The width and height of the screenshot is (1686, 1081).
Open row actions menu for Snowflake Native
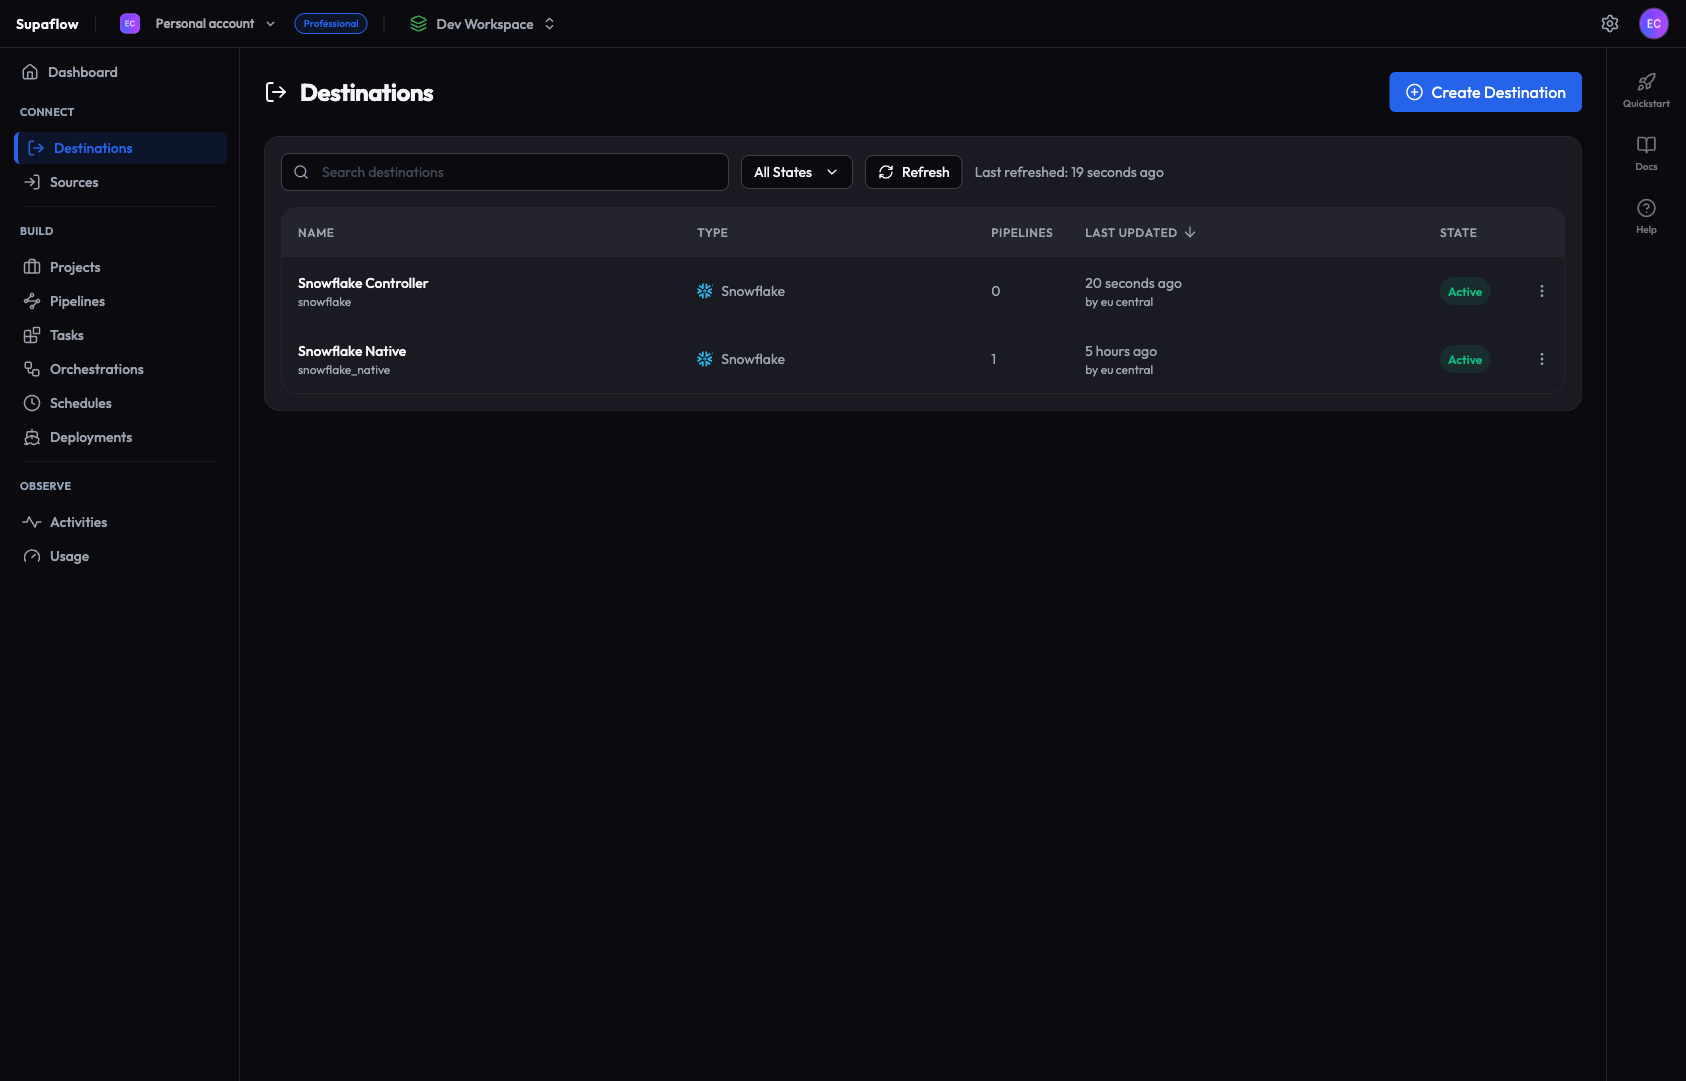click(x=1541, y=359)
